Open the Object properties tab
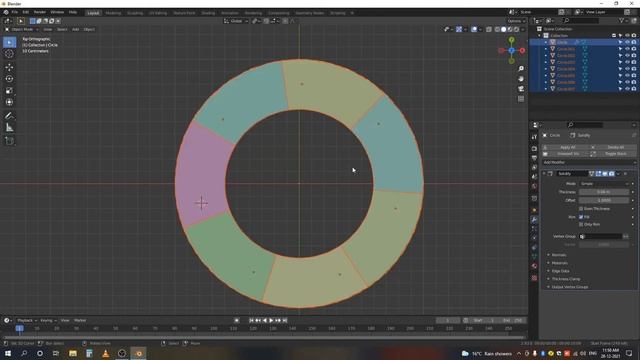Screen dimensions: 640x360 coord(534,210)
